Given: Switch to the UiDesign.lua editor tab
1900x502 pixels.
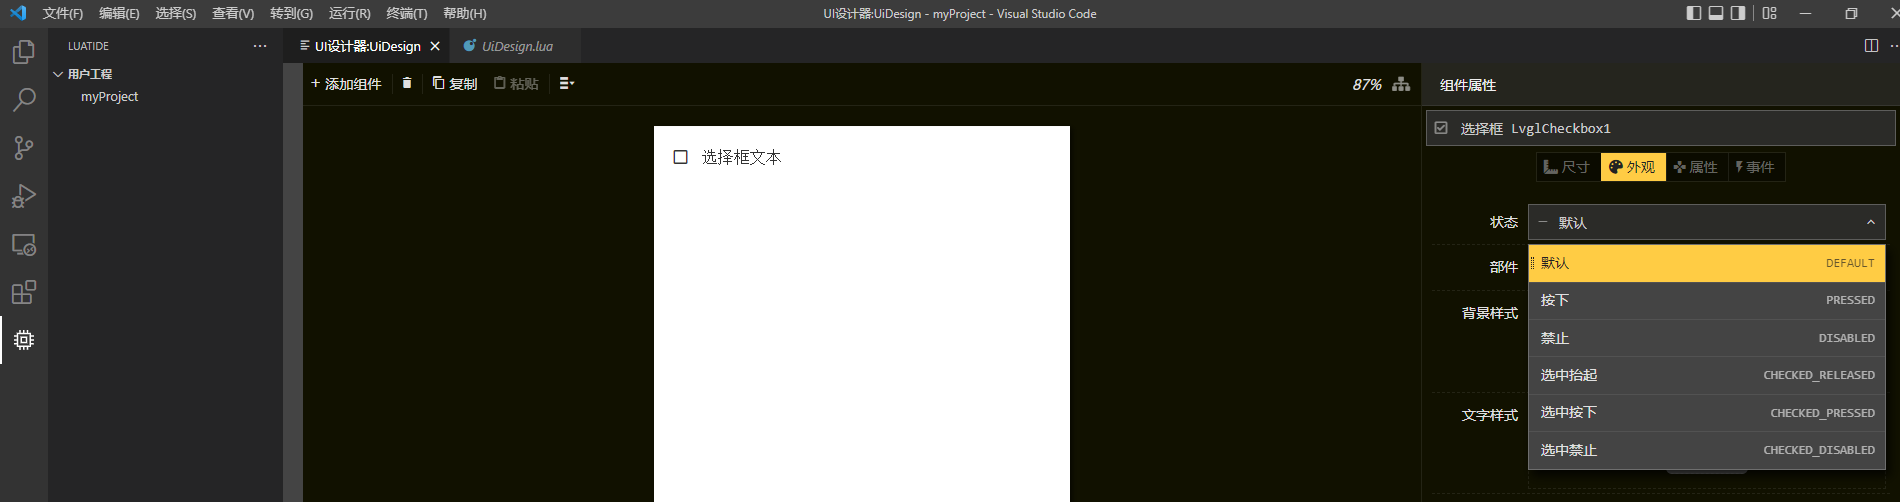Looking at the screenshot, I should click(x=517, y=46).
